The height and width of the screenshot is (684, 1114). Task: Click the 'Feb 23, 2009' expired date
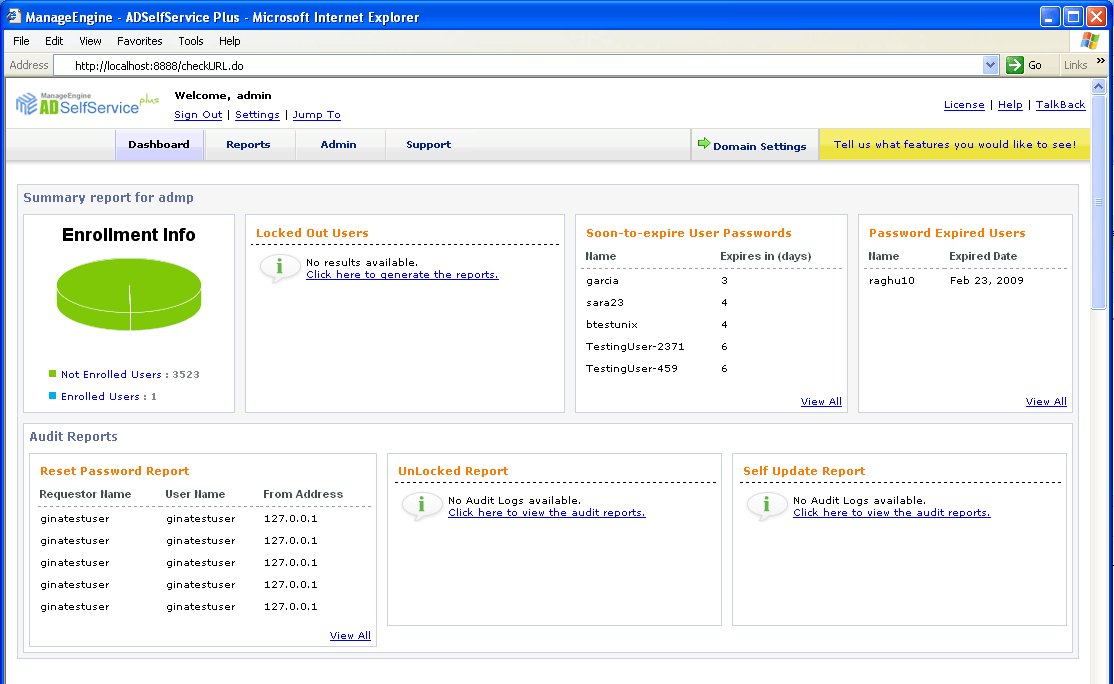point(987,281)
